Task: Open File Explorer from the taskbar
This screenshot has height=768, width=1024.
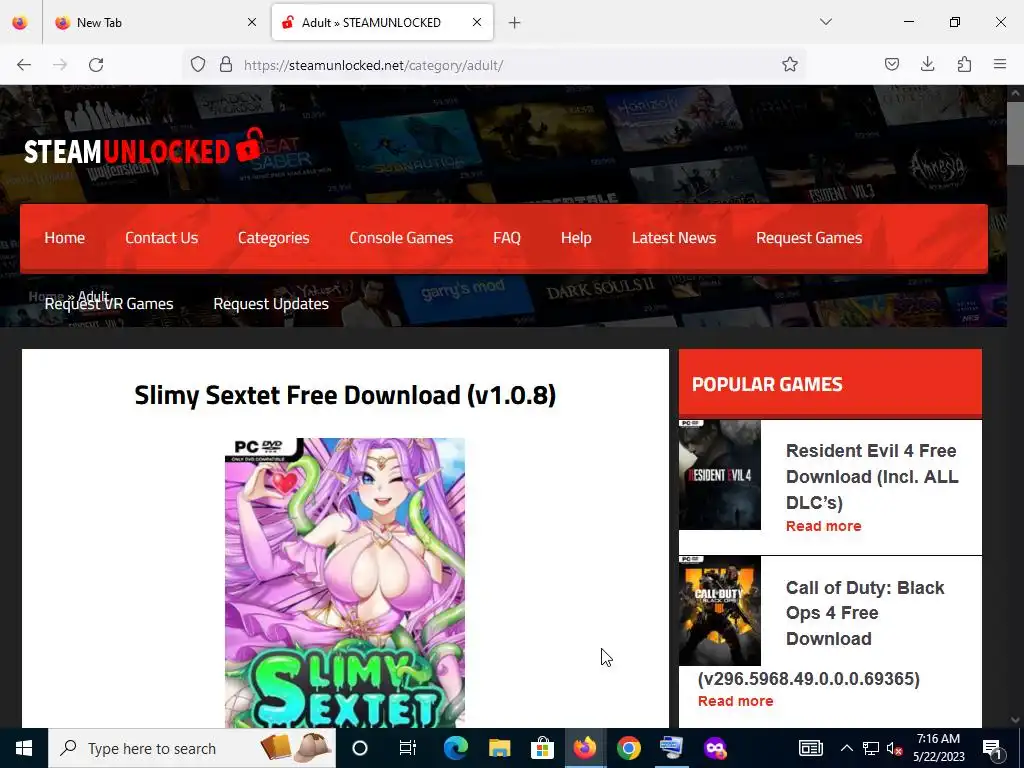Action: coord(500,748)
